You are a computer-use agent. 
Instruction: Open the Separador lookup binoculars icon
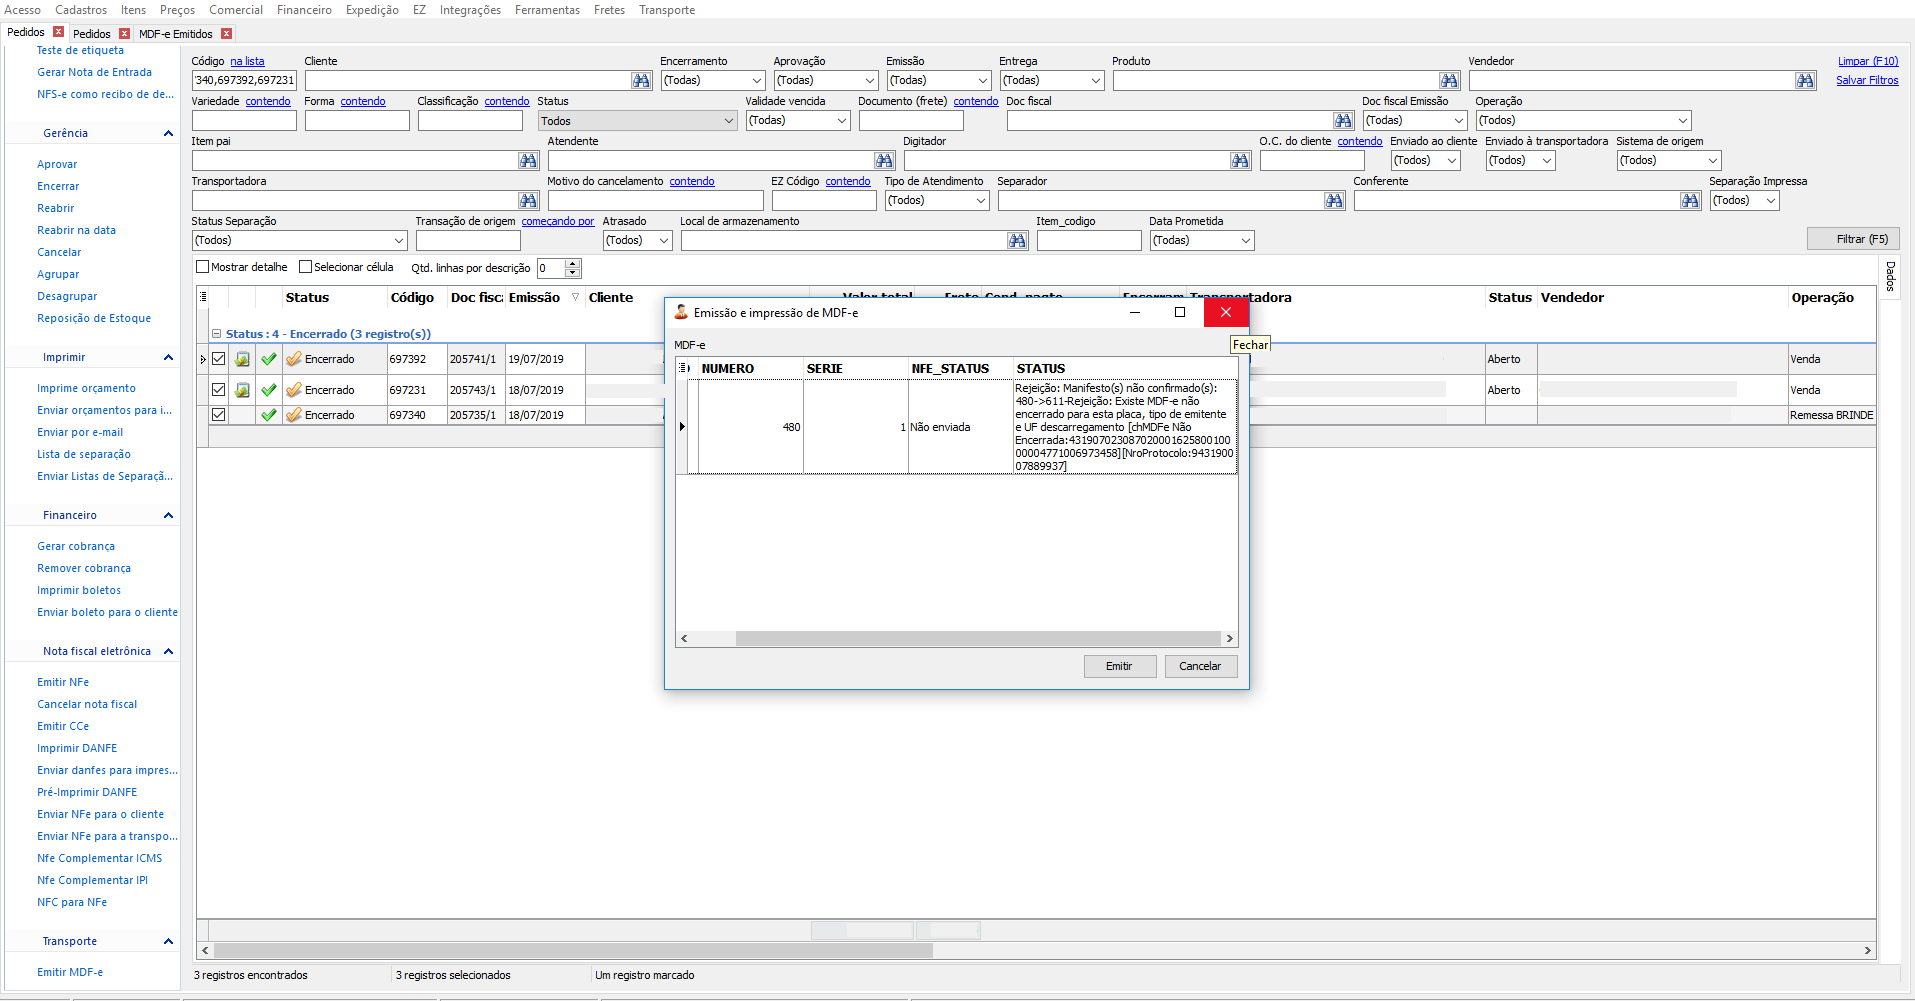[1334, 201]
